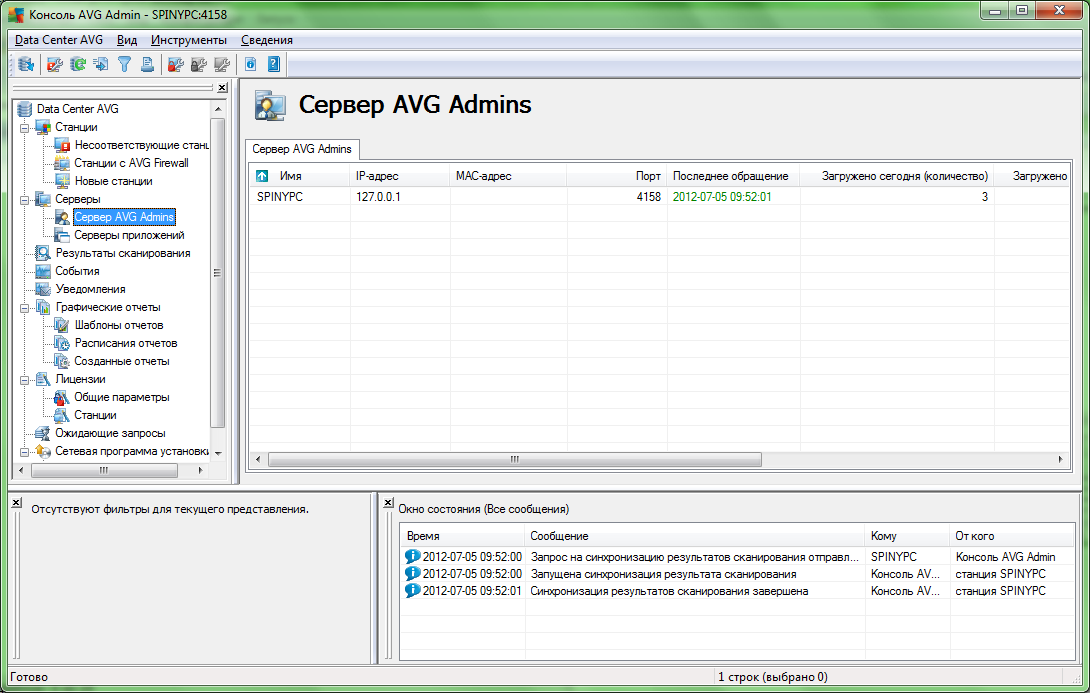Click the blue info page toolbar icon

click(251, 65)
